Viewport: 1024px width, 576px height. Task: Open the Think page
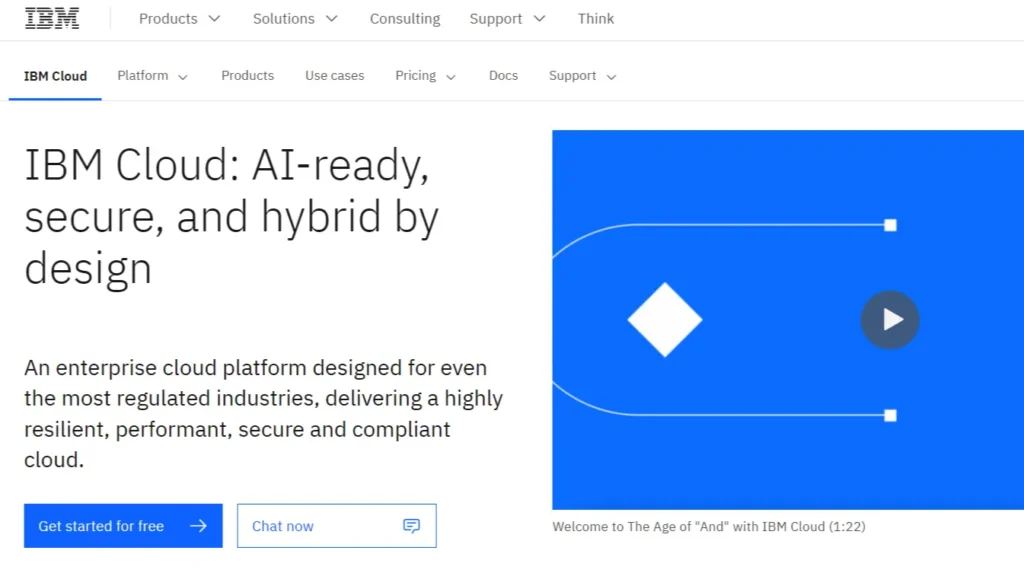pyautogui.click(x=596, y=19)
